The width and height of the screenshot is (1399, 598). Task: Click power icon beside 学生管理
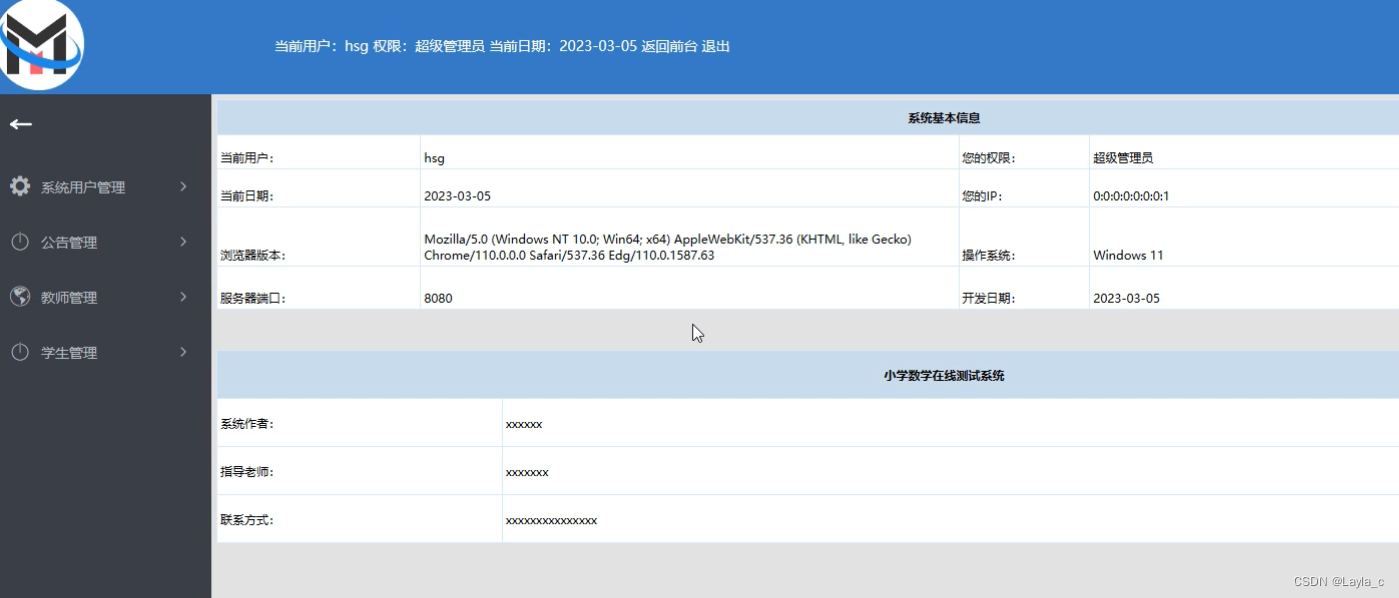(x=20, y=352)
